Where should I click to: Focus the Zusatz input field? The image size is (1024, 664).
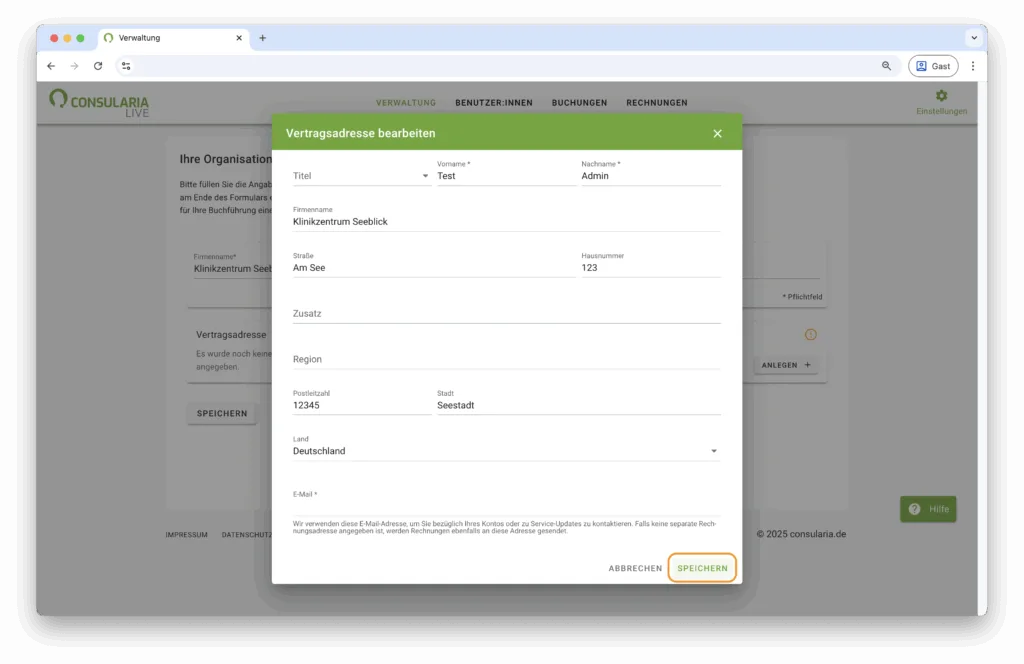tap(505, 314)
